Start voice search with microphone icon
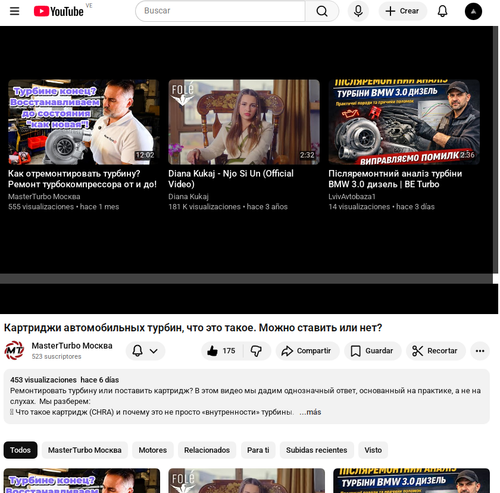This screenshot has height=493, width=500. (358, 11)
